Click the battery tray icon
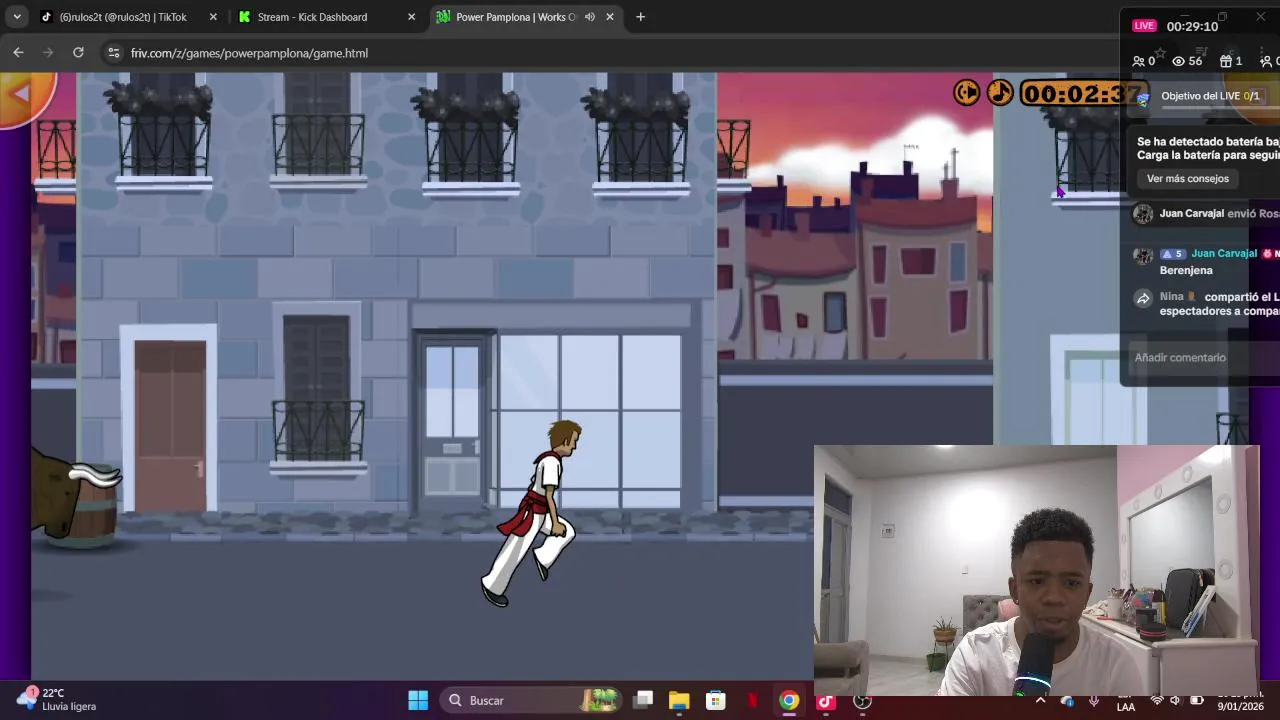 (x=1196, y=701)
